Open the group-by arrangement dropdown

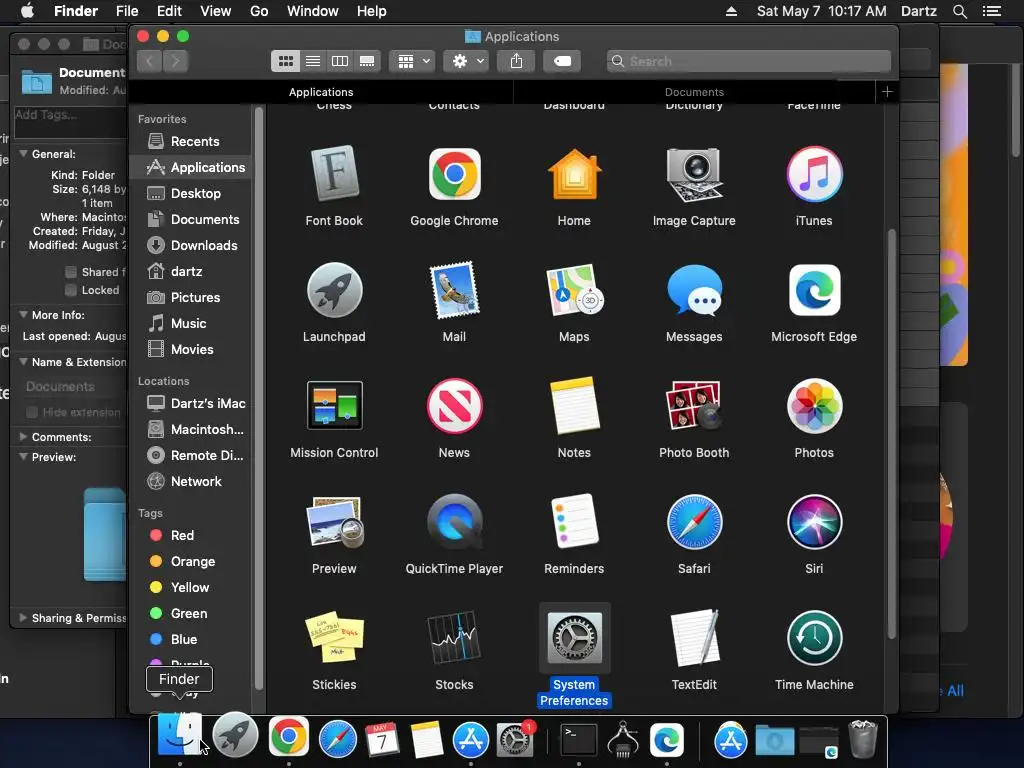[x=411, y=61]
